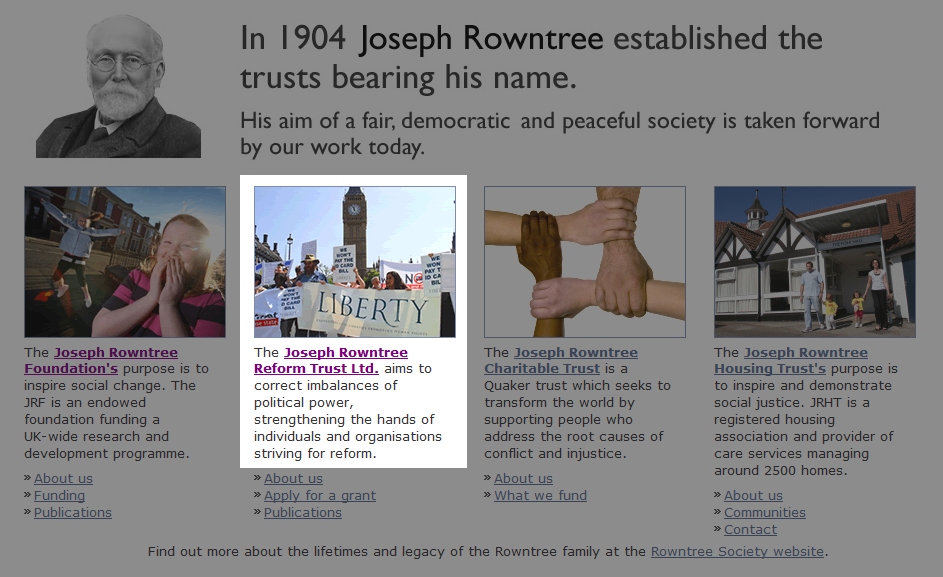Follow the Joseph Rowntree Housing Trust's link

pos(791,360)
